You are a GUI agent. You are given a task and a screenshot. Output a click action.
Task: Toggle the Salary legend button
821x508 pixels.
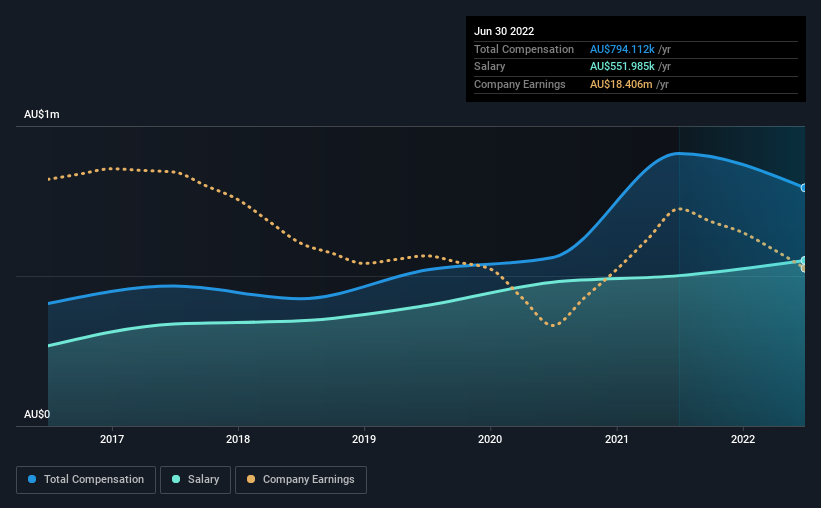pos(195,480)
